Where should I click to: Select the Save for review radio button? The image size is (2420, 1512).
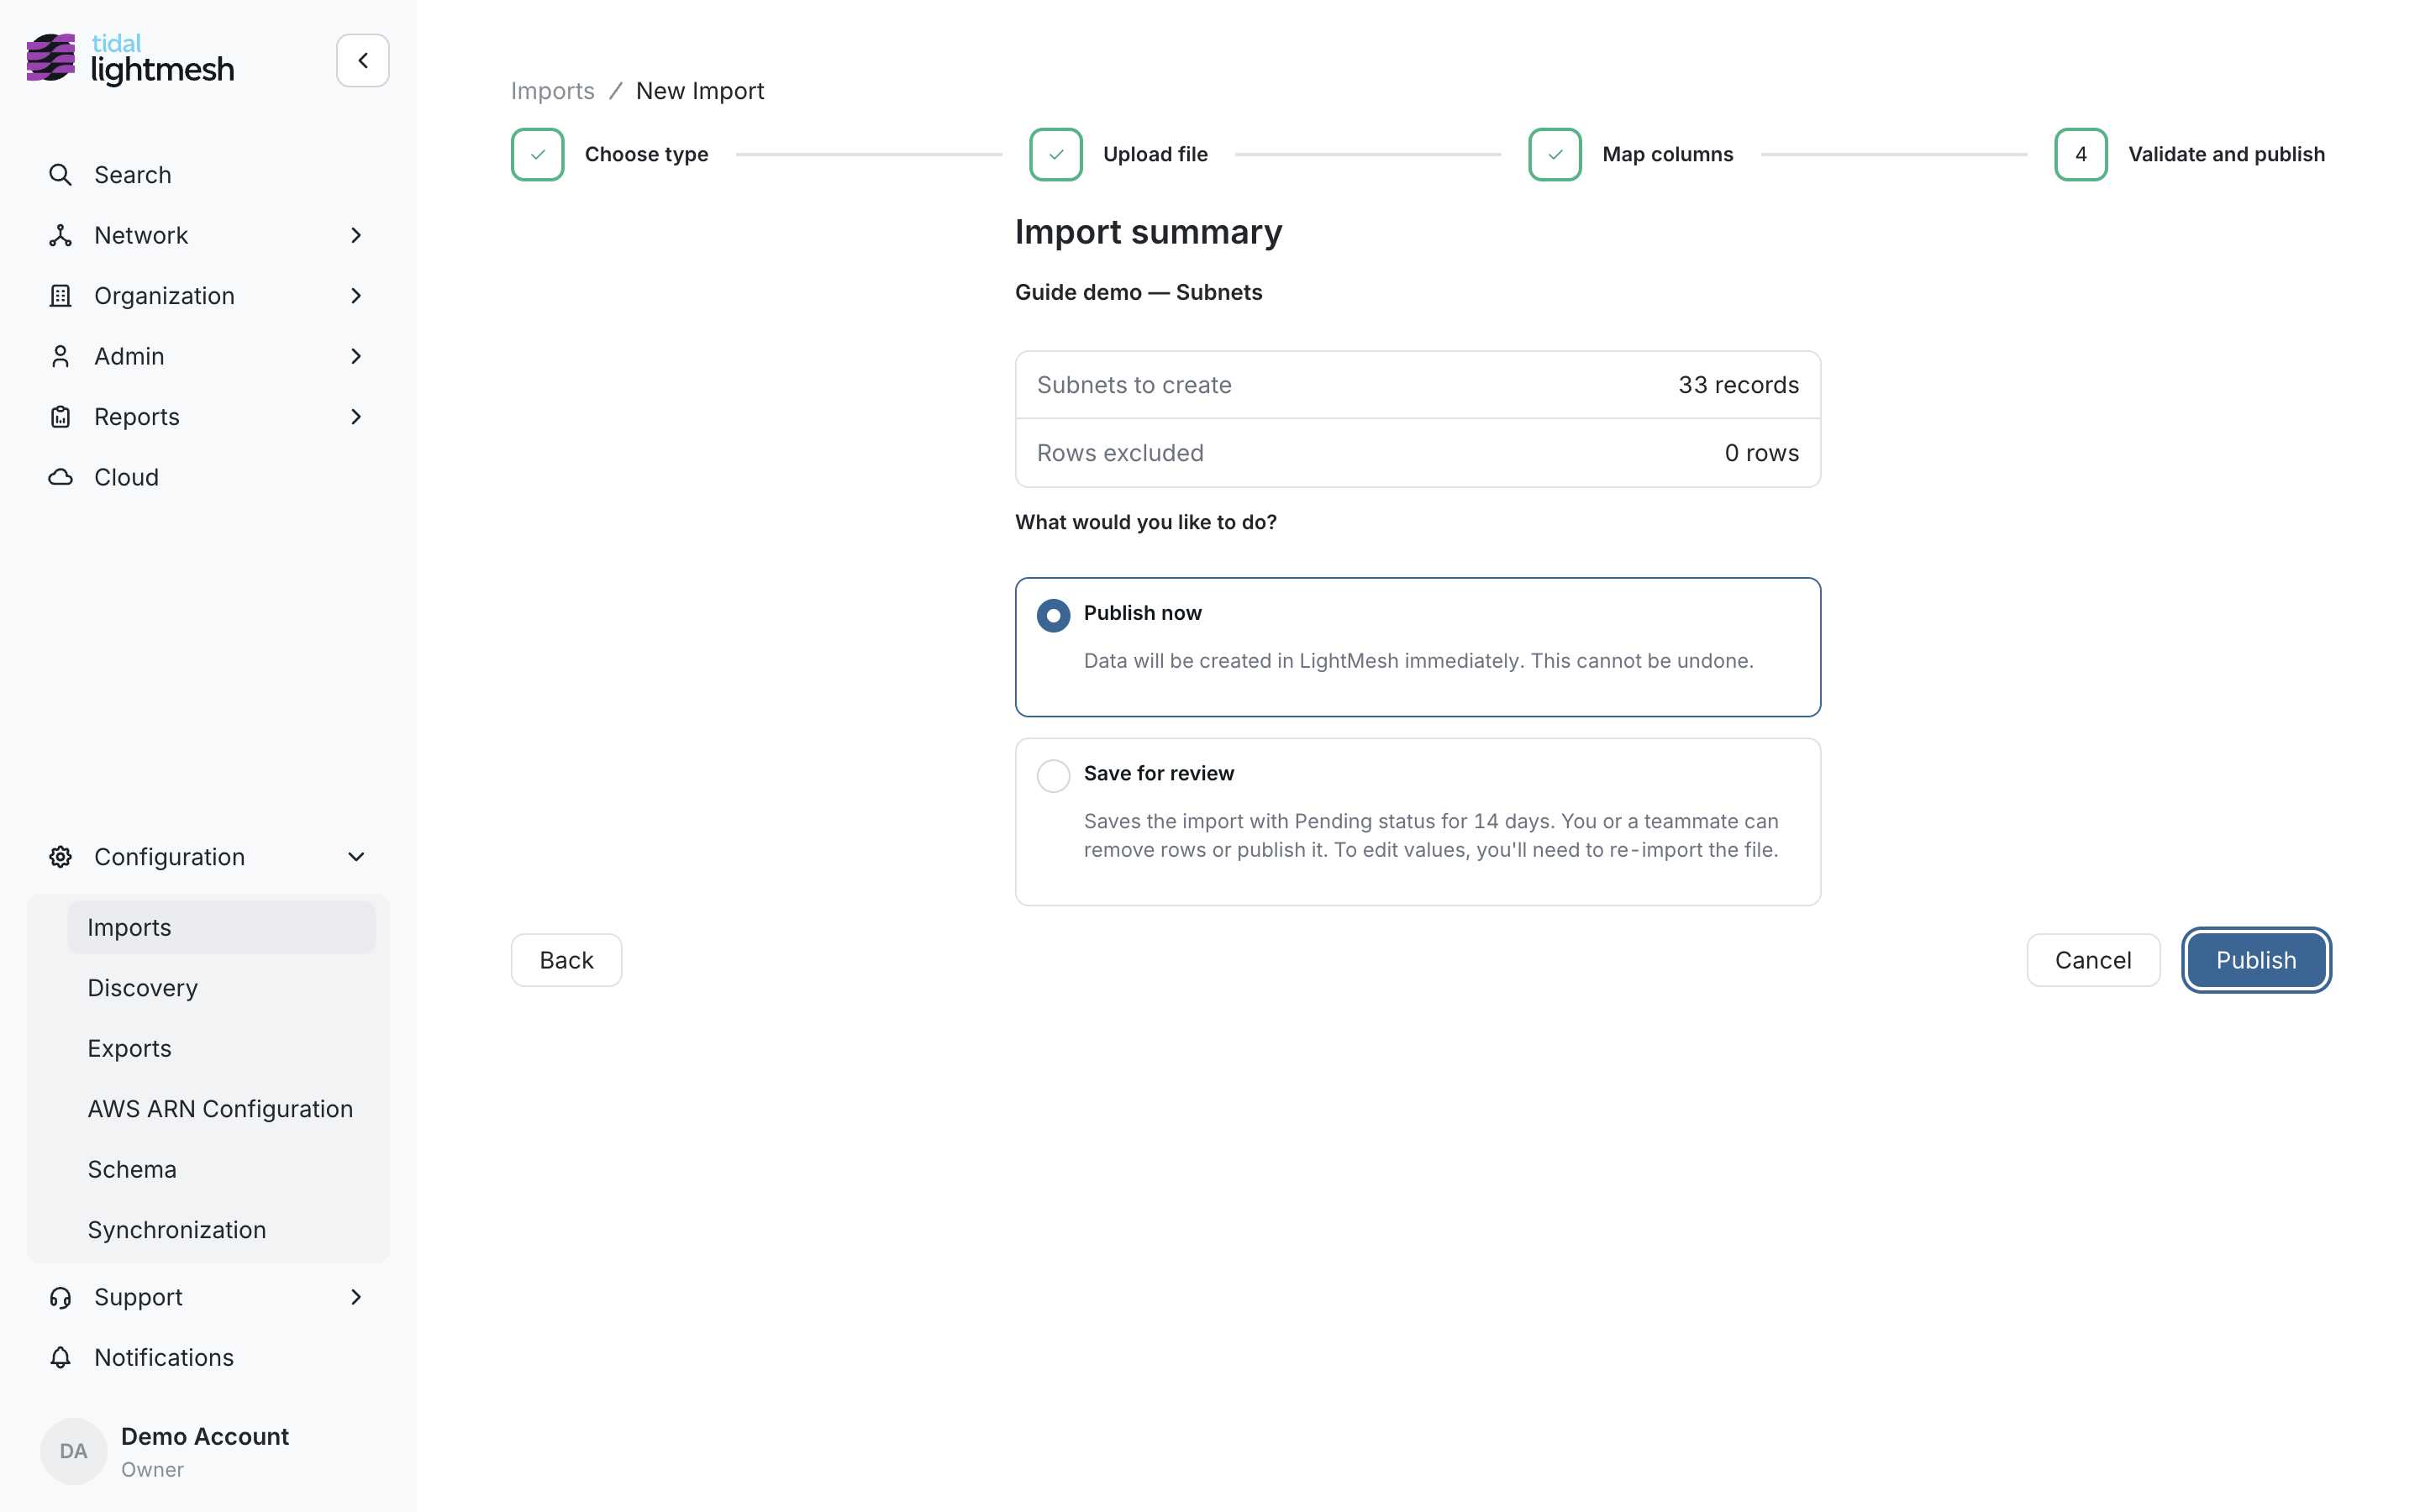pos(1053,775)
